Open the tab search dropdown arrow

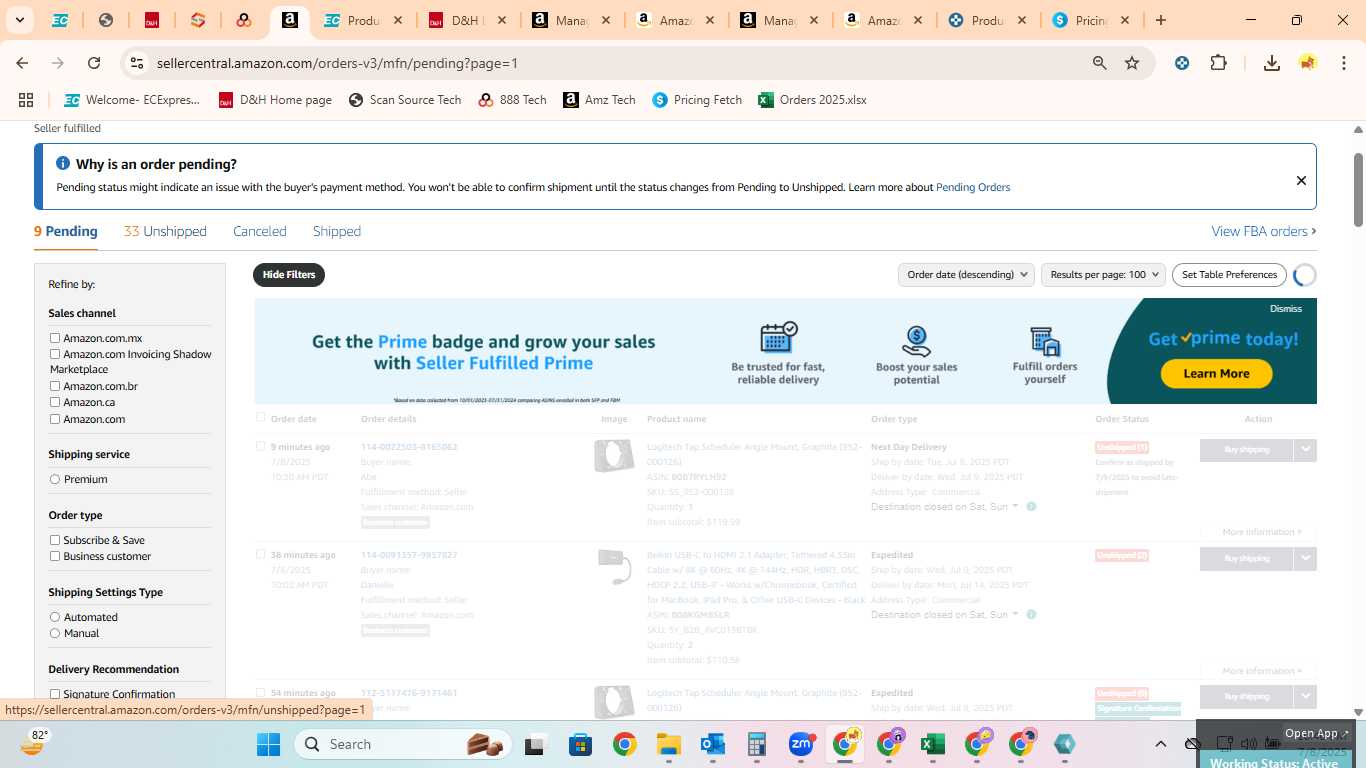coord(19,20)
